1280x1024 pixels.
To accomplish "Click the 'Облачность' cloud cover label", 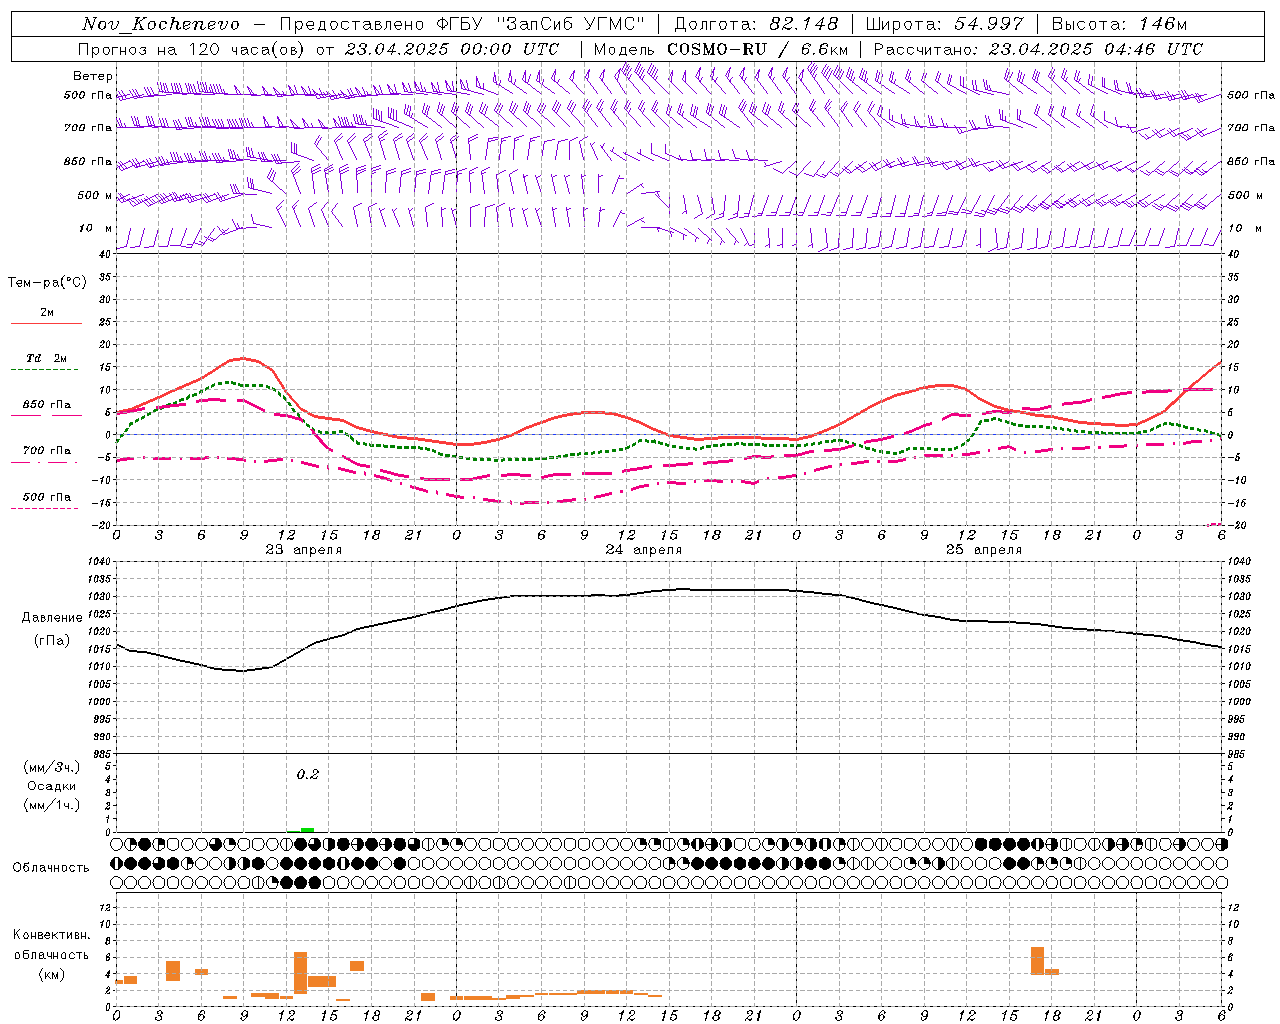I will (51, 868).
